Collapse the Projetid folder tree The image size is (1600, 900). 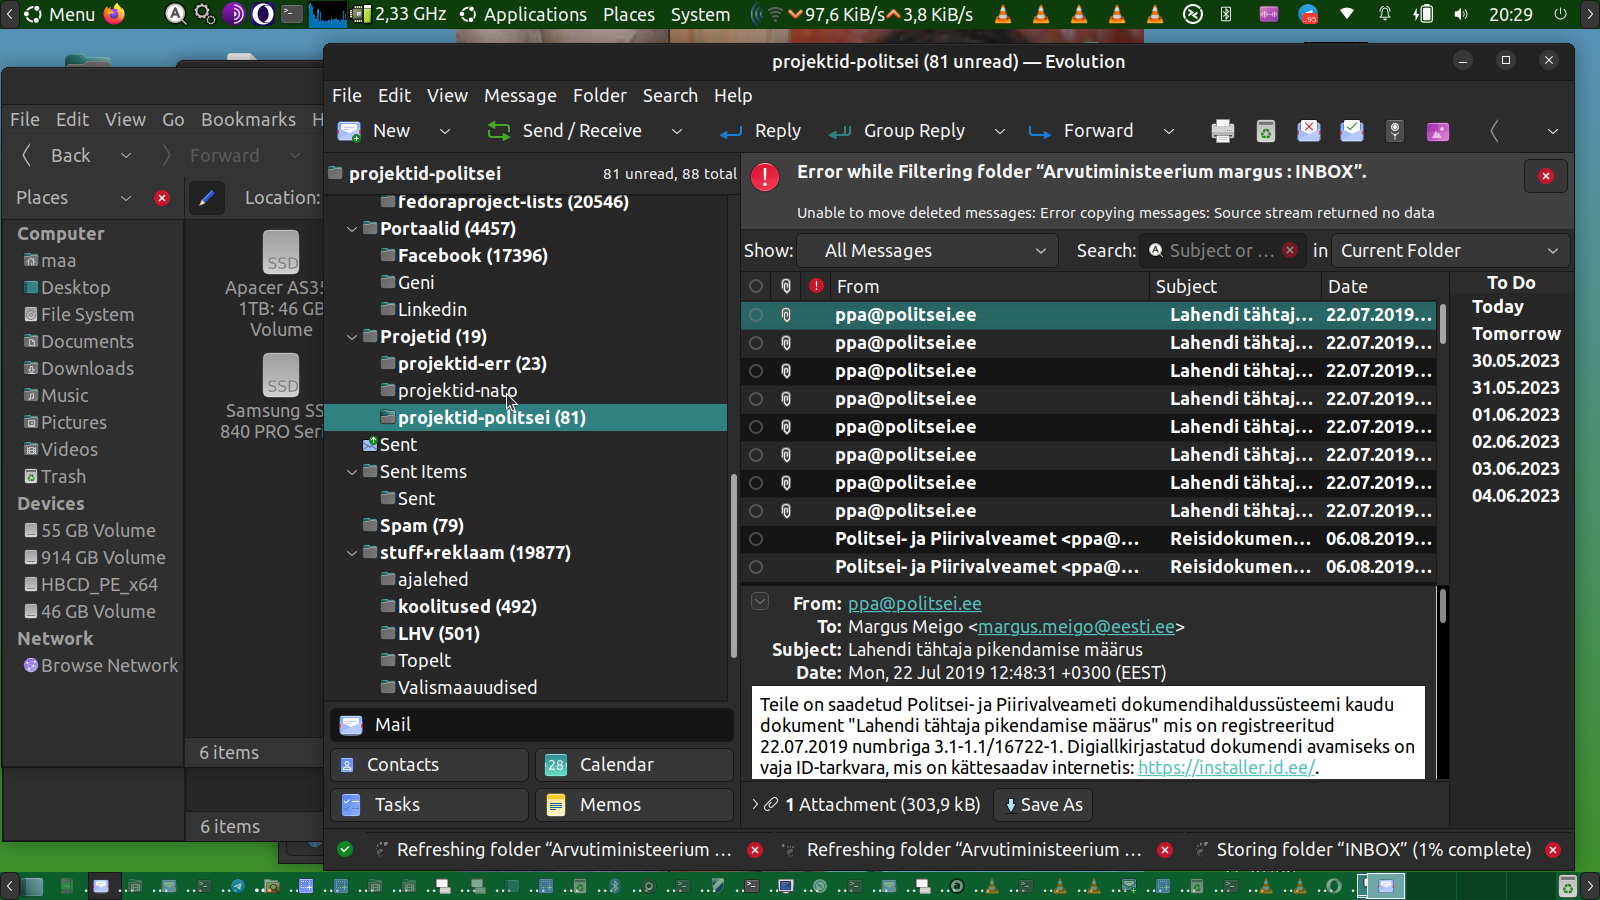352,337
